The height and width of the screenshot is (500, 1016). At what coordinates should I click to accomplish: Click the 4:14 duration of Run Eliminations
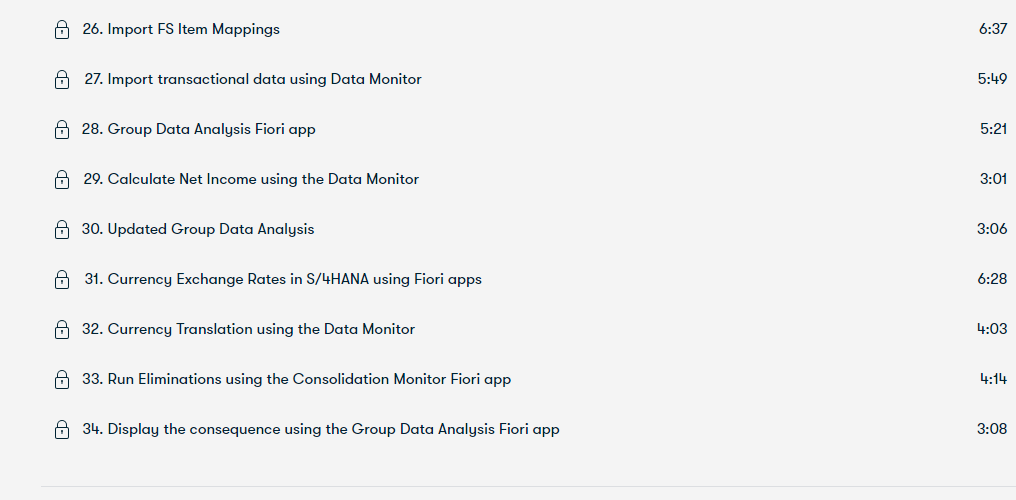click(x=993, y=379)
